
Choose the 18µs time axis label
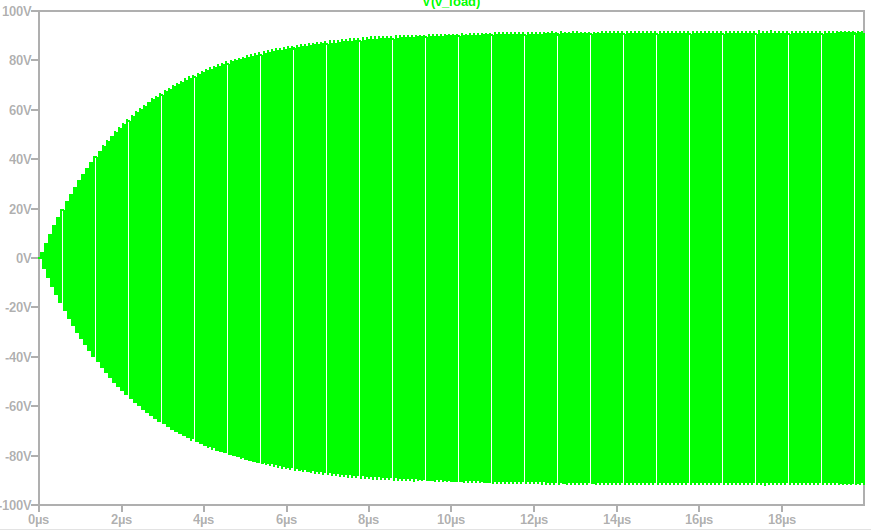click(781, 520)
